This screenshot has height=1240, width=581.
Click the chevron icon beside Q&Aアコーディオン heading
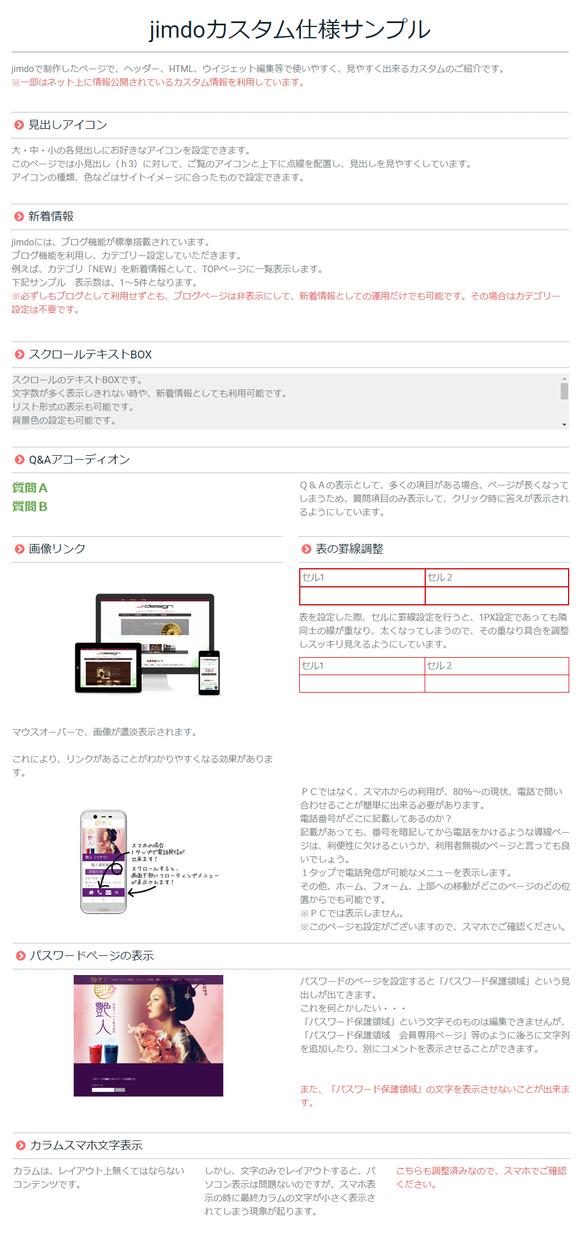[19, 460]
